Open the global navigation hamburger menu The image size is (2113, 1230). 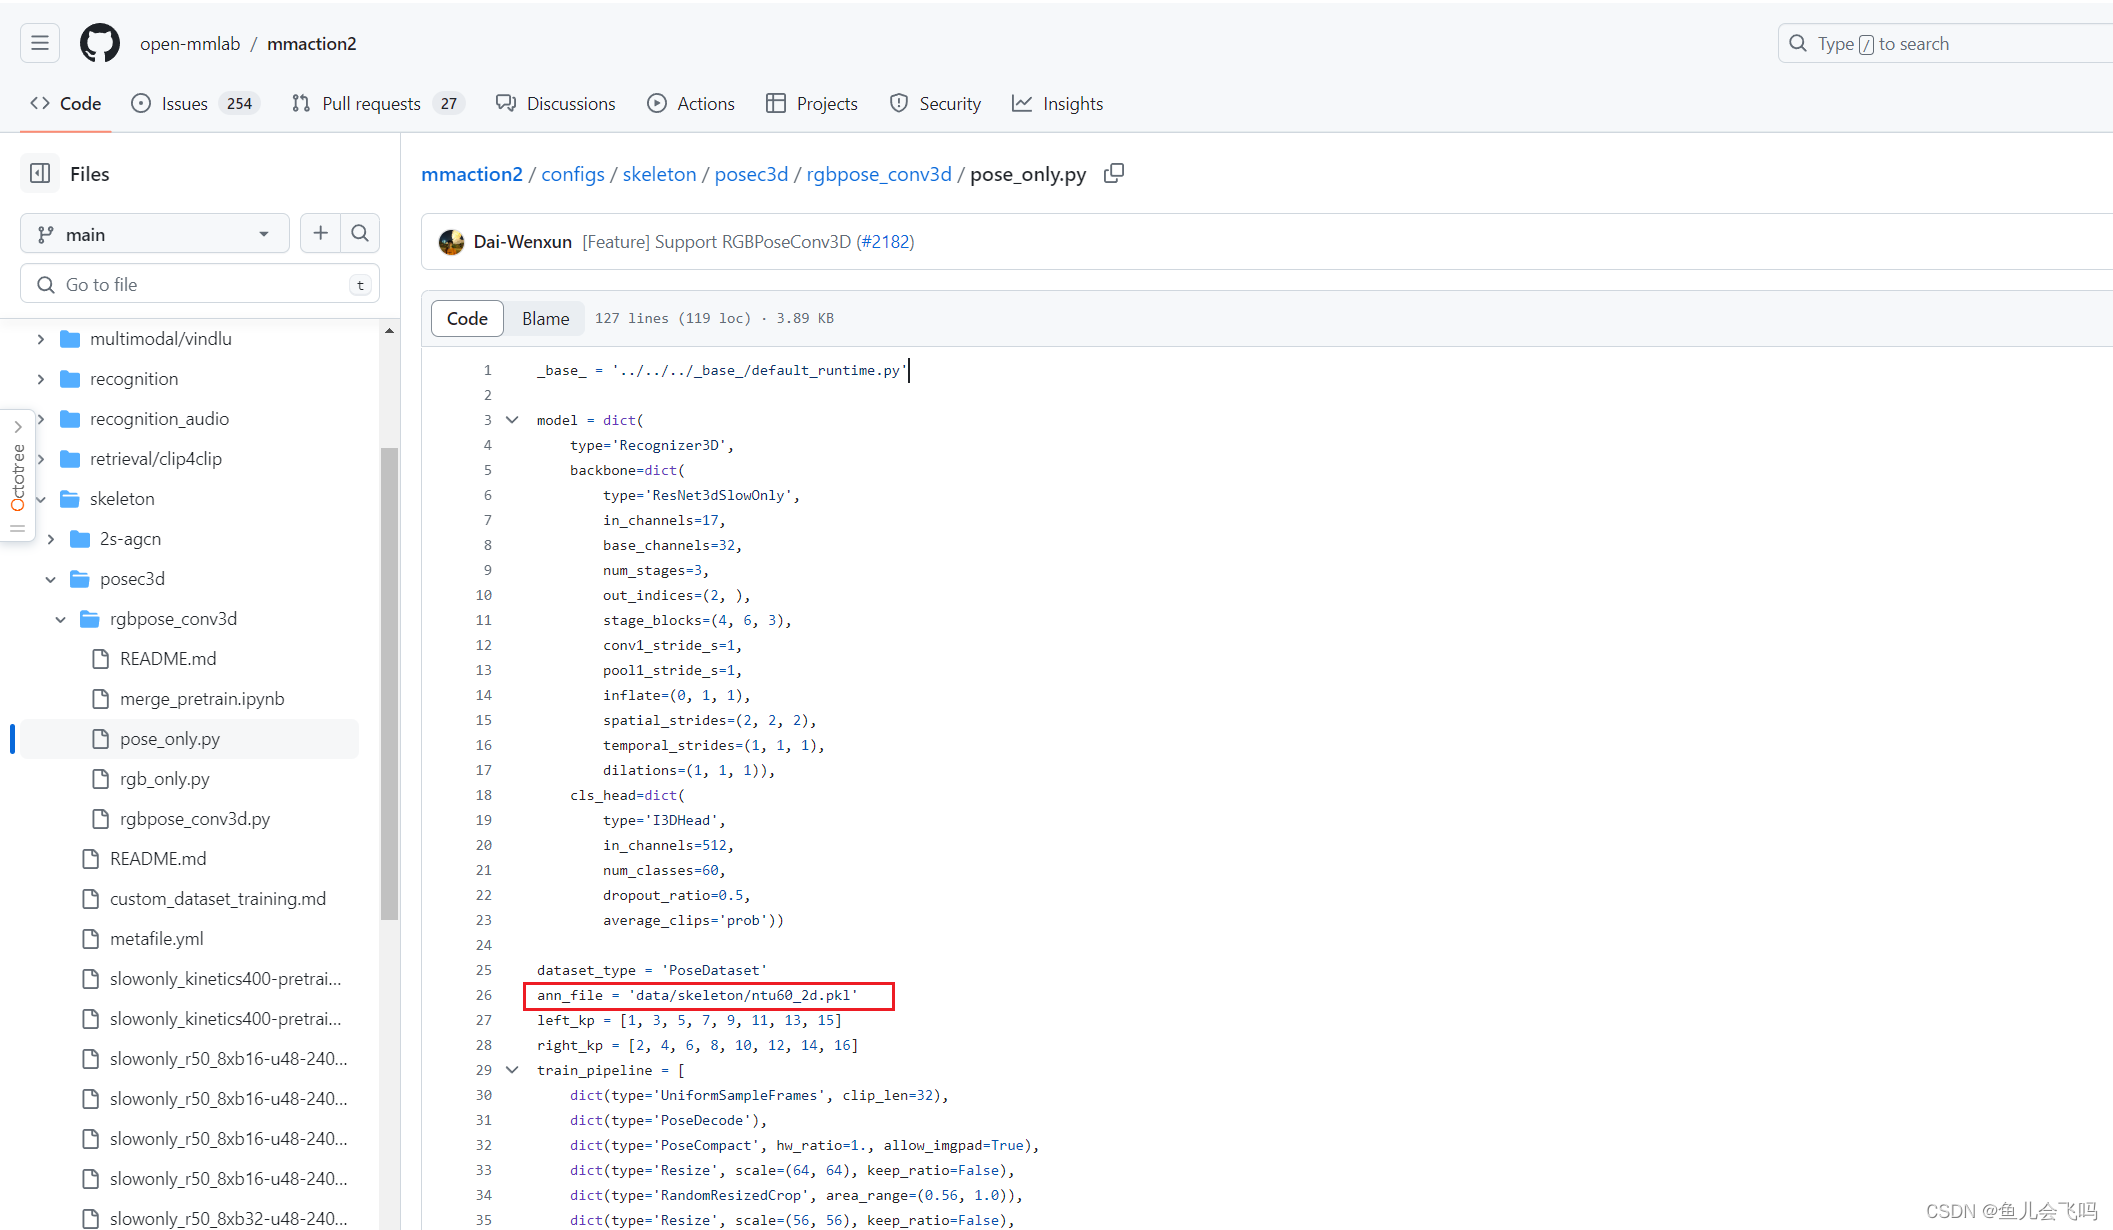[39, 43]
